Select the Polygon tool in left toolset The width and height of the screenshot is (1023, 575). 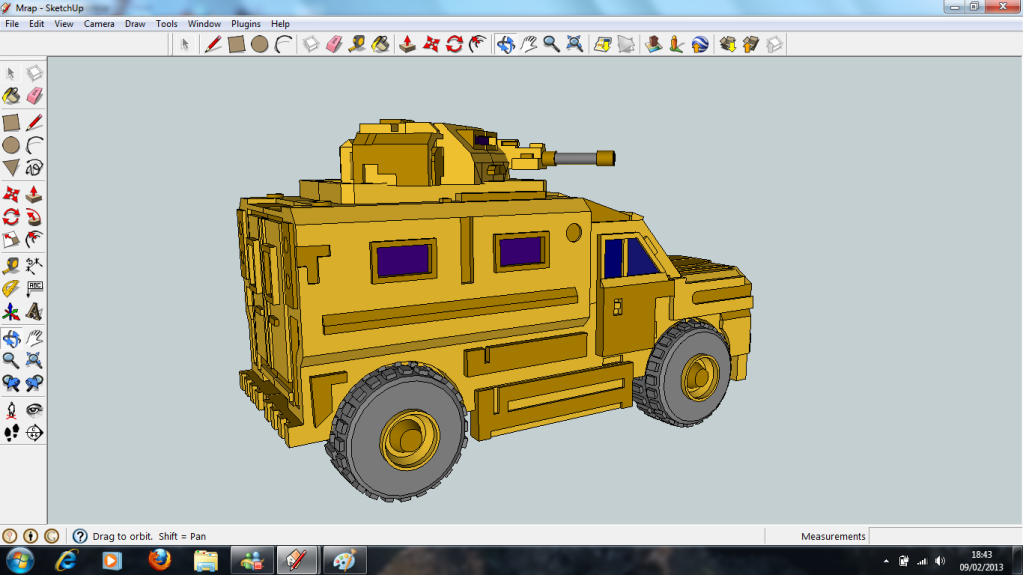[11, 168]
